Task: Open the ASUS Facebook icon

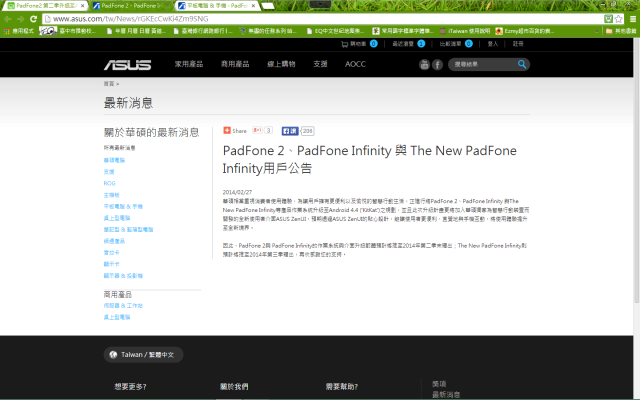Action: click(x=438, y=64)
